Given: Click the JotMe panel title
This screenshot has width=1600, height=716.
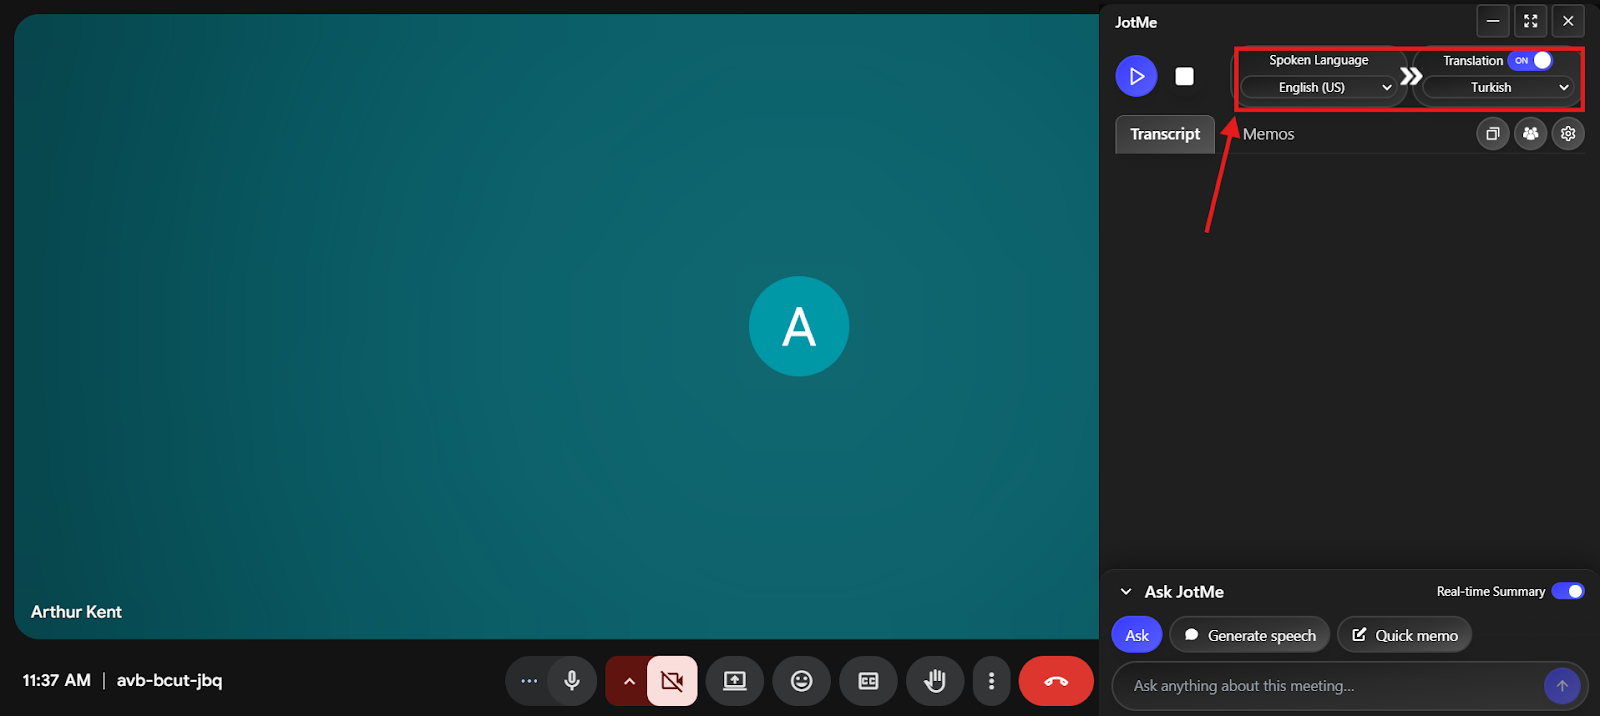Looking at the screenshot, I should (1136, 22).
